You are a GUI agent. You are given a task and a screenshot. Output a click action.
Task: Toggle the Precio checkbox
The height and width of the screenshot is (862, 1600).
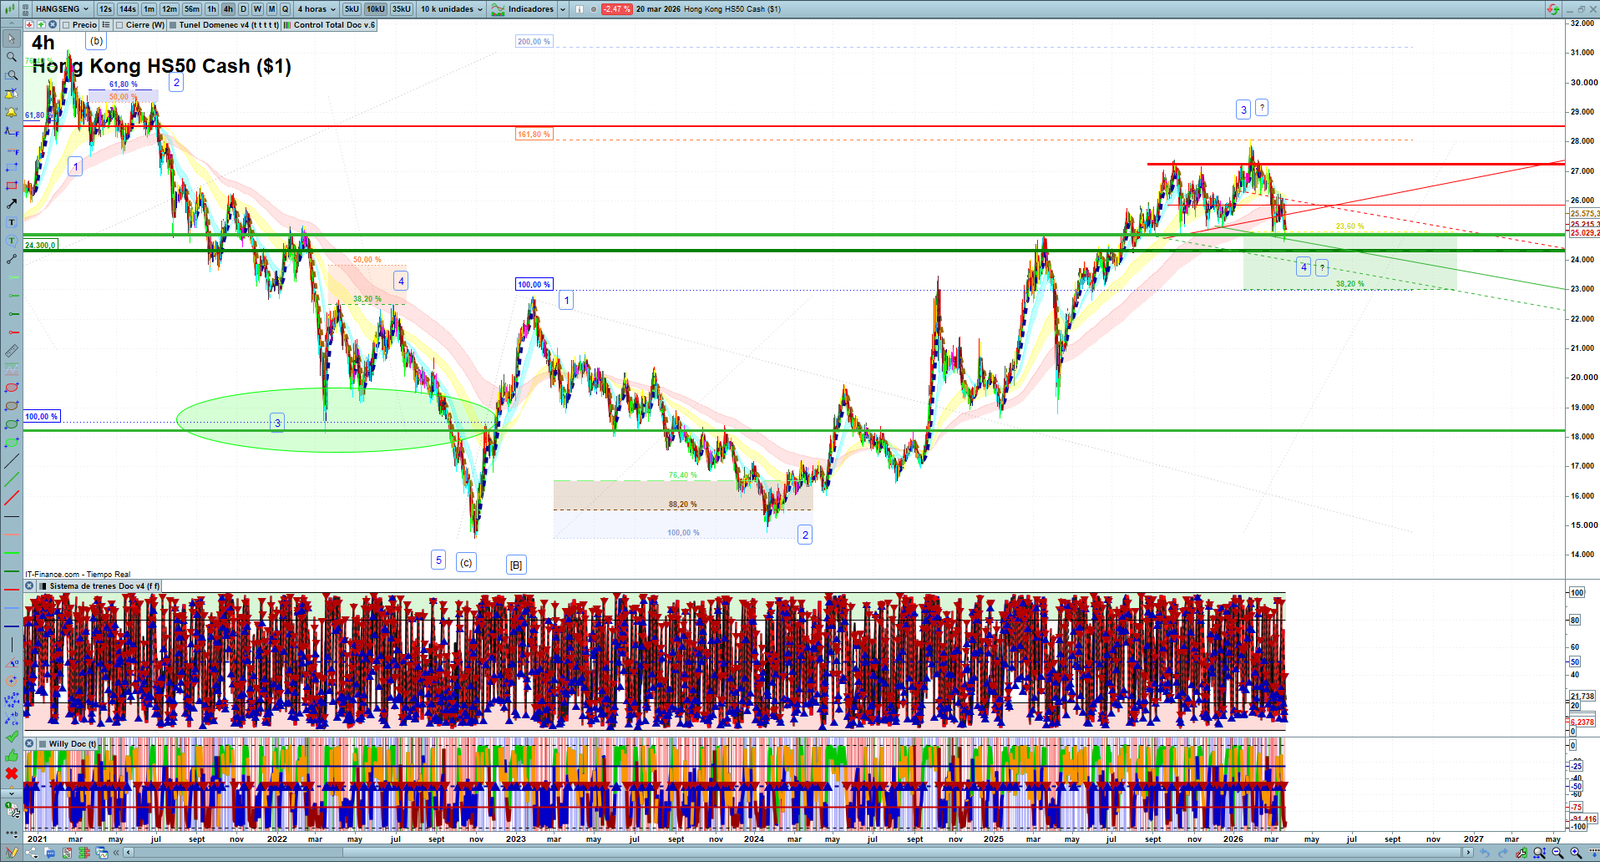click(66, 25)
